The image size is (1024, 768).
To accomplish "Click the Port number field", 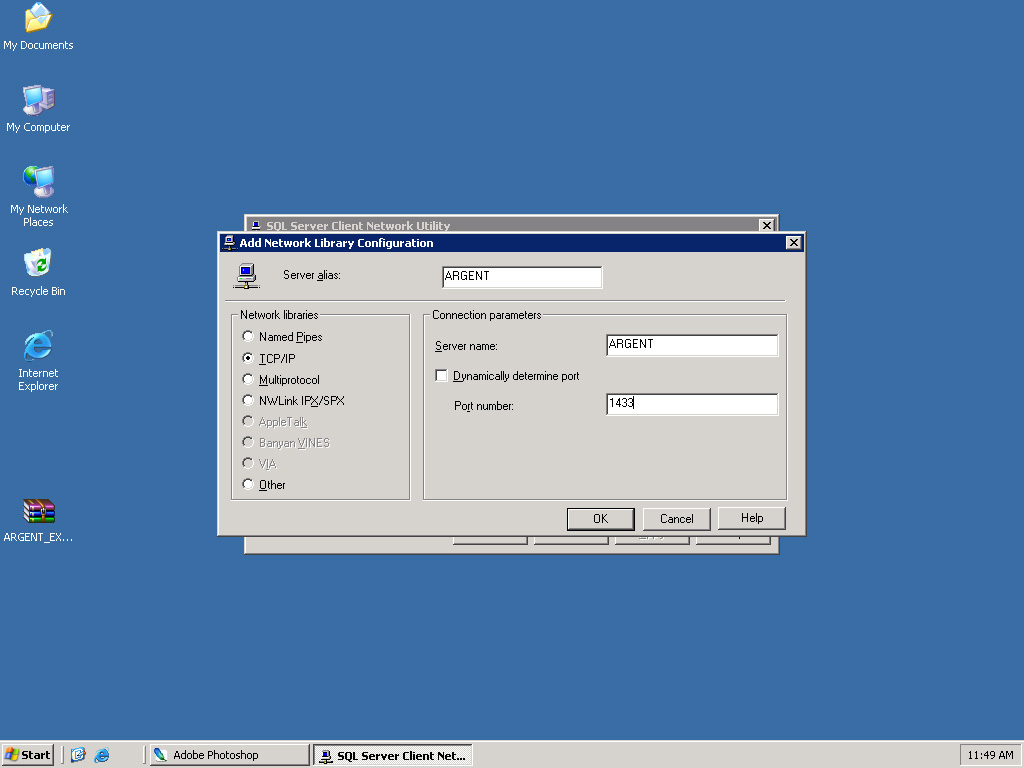I will click(x=691, y=404).
